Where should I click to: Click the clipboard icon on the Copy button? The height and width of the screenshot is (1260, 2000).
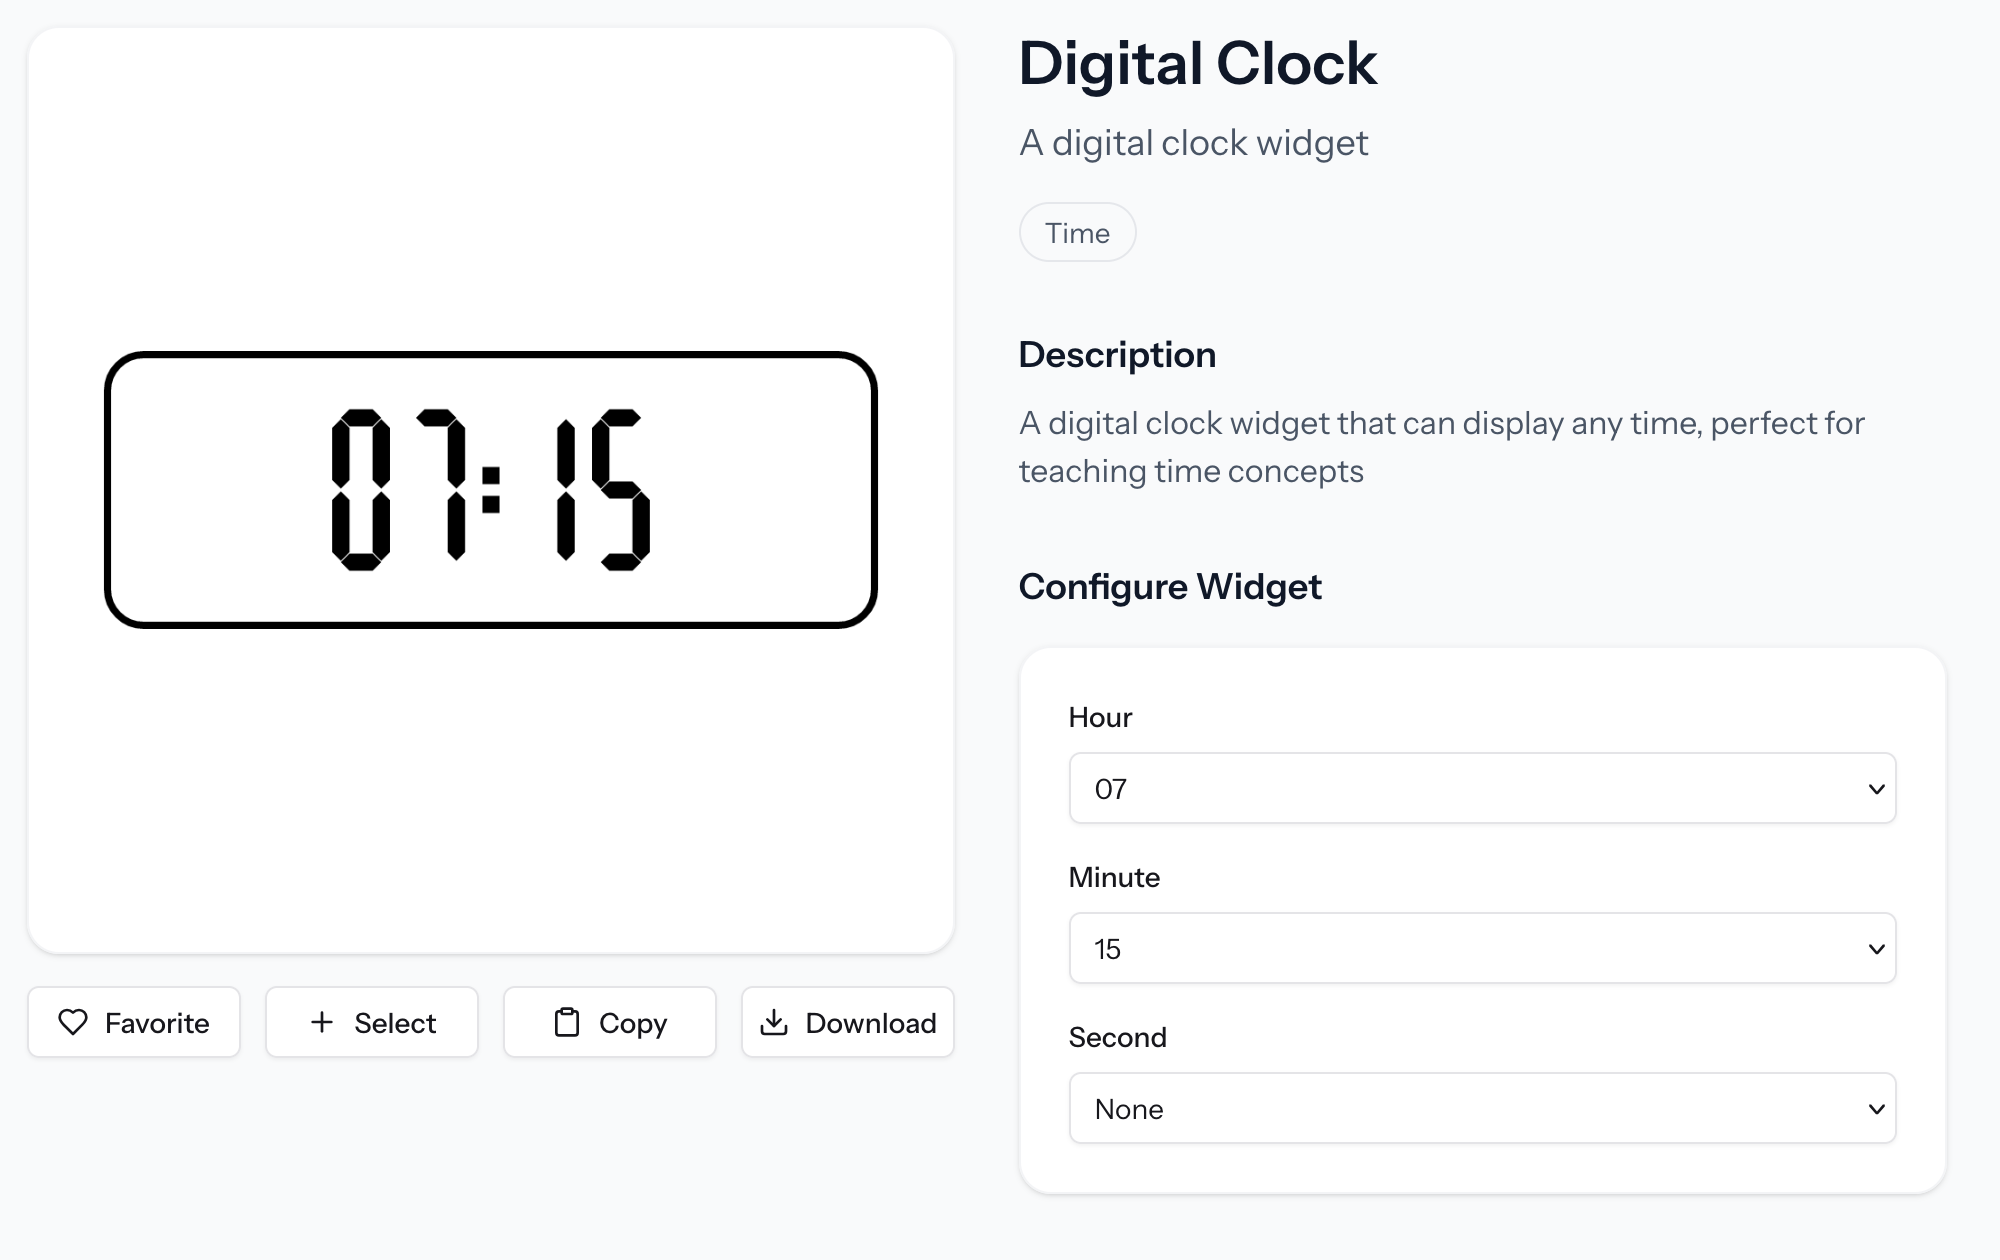(x=567, y=1022)
